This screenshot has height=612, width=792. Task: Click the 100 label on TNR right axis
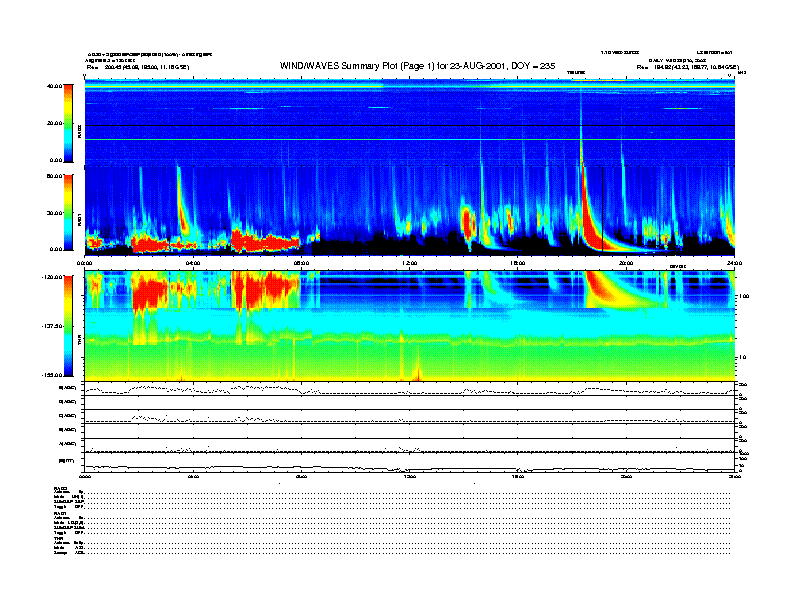pos(744,296)
